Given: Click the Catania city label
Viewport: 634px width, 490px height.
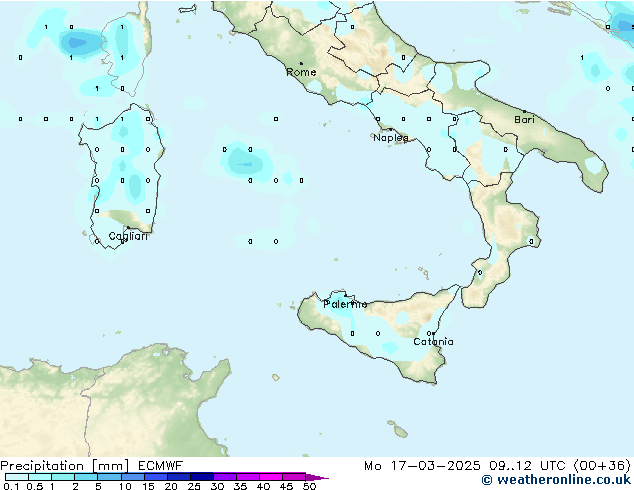Looking at the screenshot, I should pyautogui.click(x=433, y=342).
